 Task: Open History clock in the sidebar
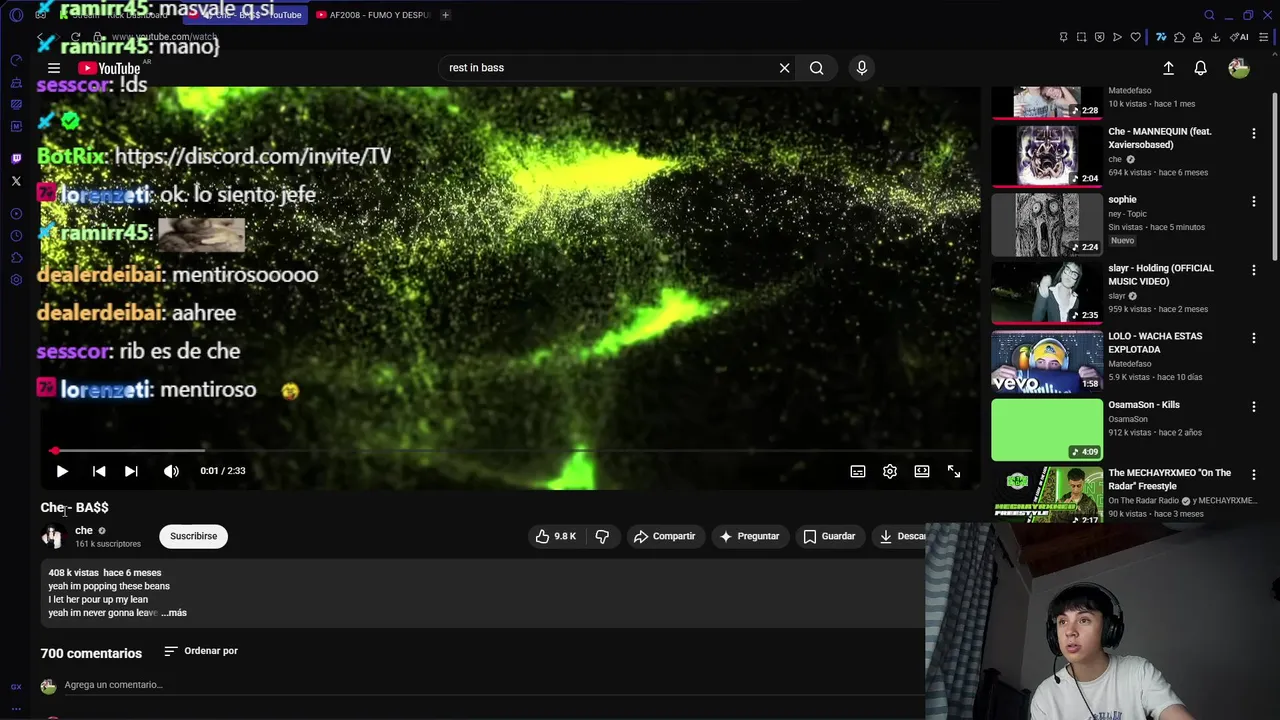point(16,236)
